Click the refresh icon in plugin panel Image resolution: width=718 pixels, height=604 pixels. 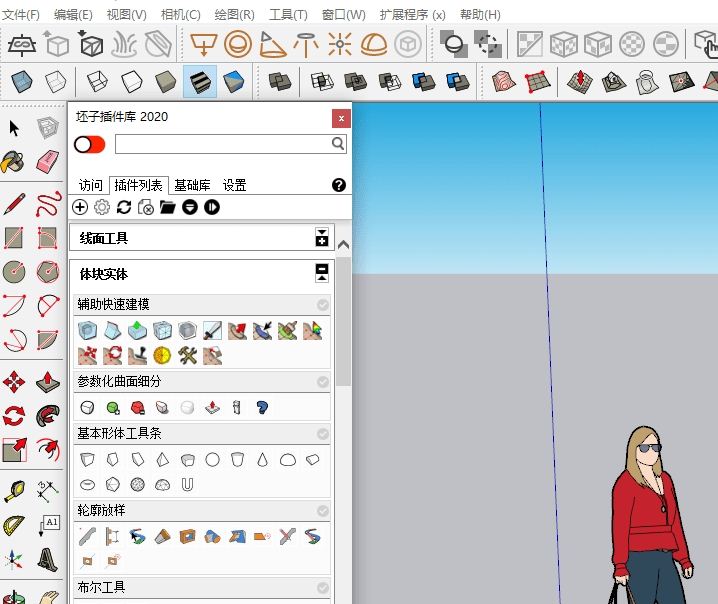coord(124,207)
